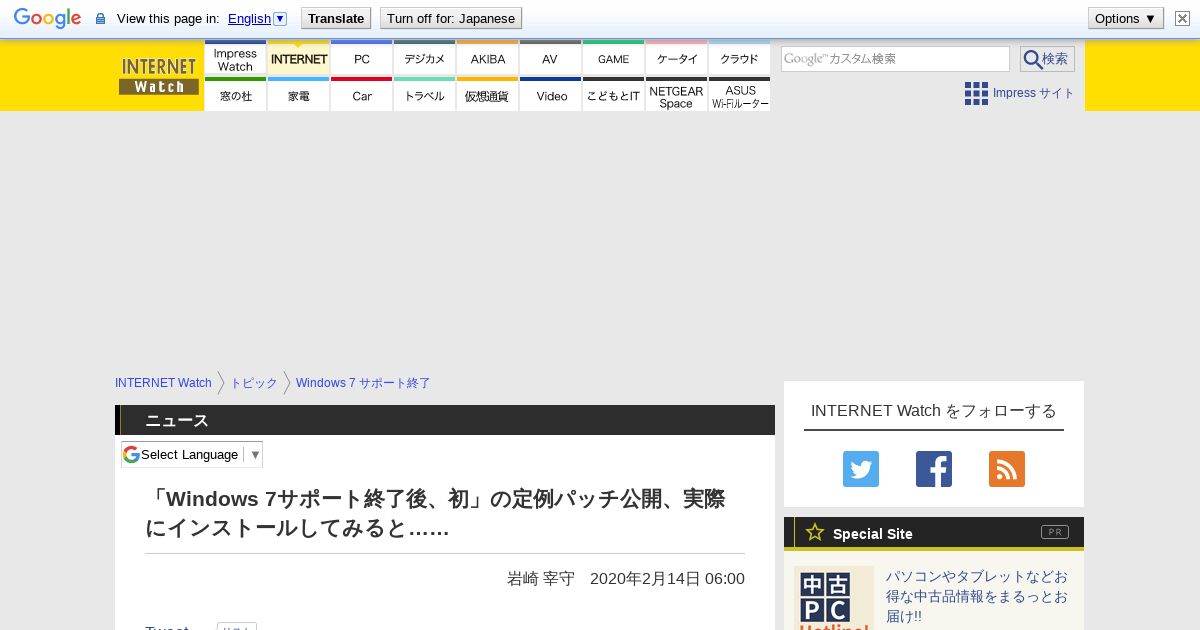Screen dimensions: 1200x630
Task: Open the パソコンやタブレット 中古品情報 link
Action: [x=977, y=596]
